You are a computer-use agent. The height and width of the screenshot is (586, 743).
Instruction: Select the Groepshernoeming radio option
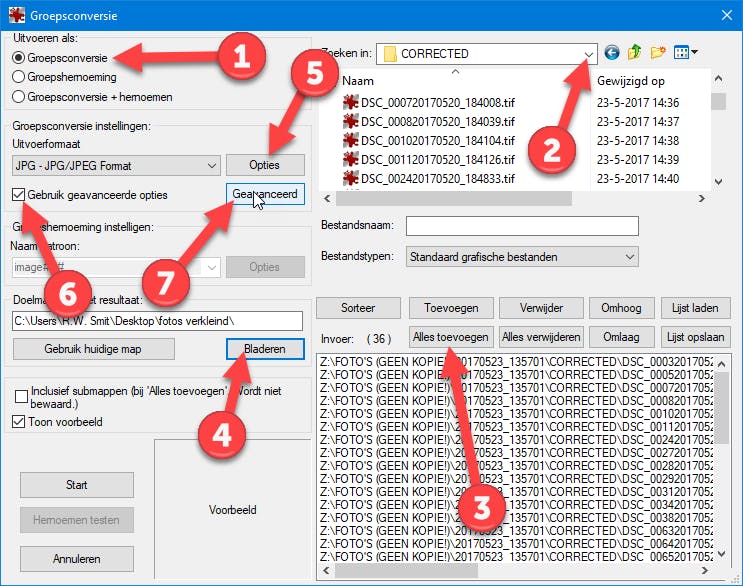18,77
